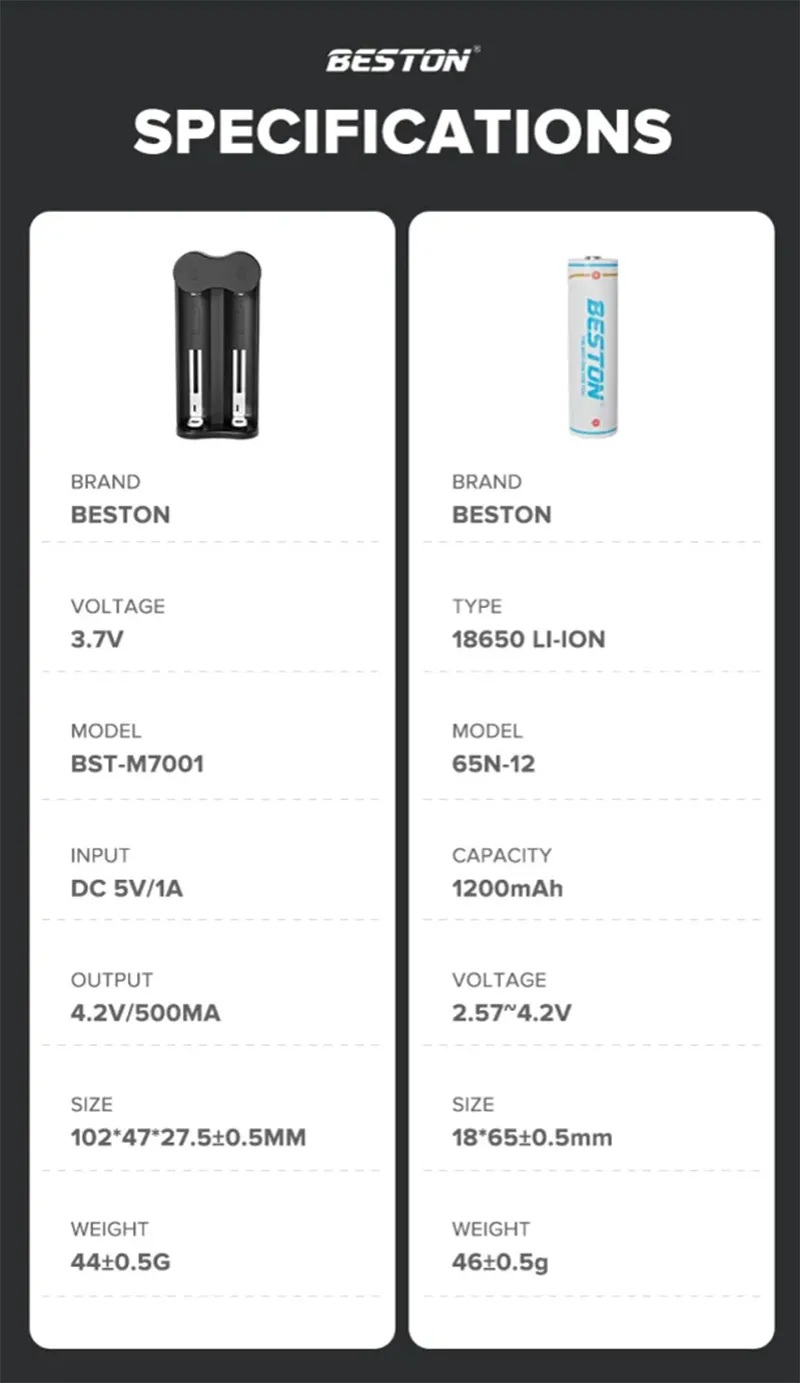
Task: Click the 18650 LI-ION type value
Action: pyautogui.click(x=528, y=639)
